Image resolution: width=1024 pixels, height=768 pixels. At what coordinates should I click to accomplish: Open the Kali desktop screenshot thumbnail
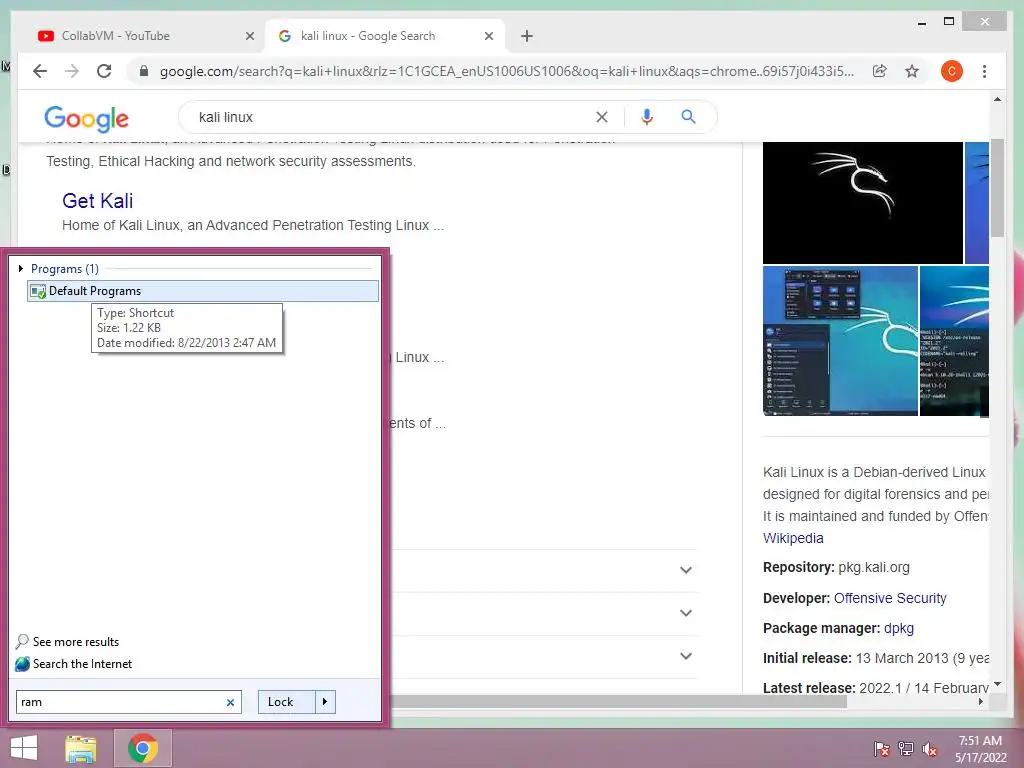point(840,340)
